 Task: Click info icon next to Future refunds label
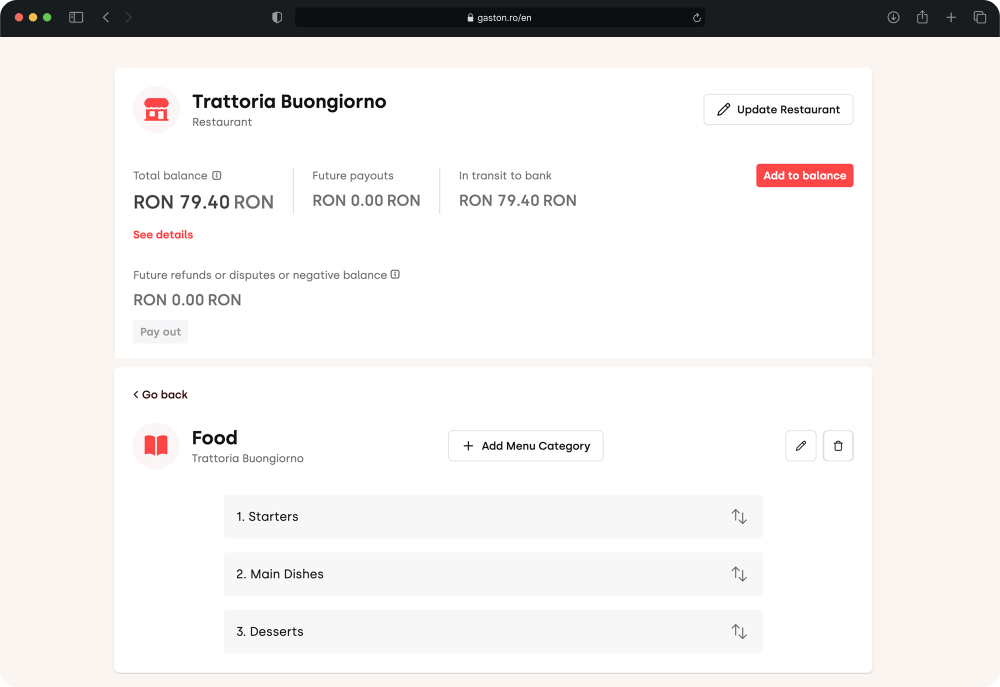point(395,275)
